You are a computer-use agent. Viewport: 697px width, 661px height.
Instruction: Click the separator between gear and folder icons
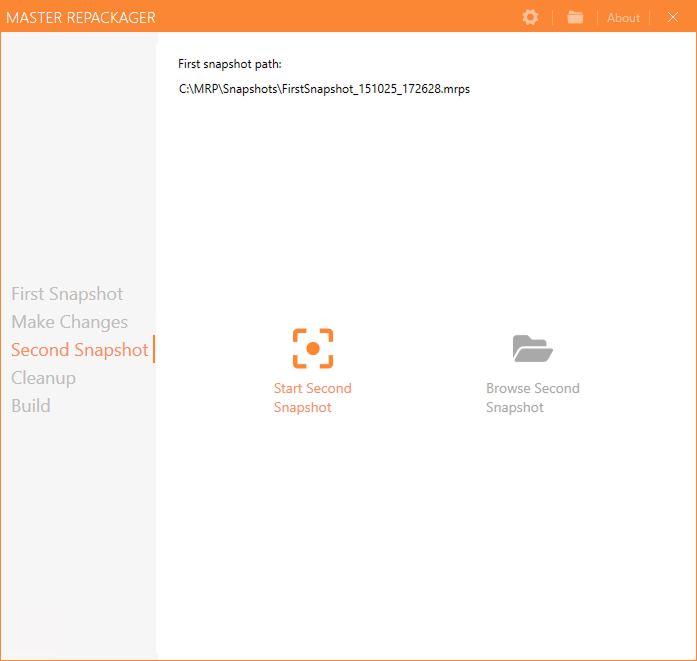coord(552,18)
